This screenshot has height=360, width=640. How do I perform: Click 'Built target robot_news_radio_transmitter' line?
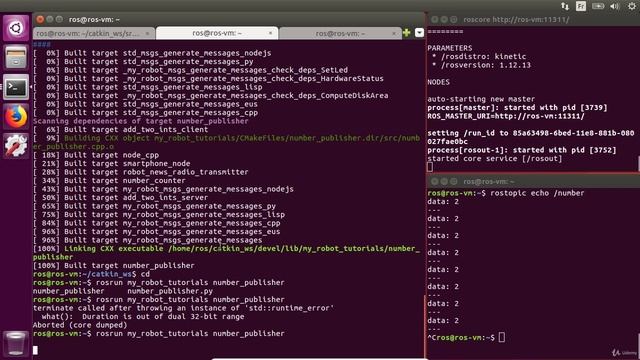156,172
